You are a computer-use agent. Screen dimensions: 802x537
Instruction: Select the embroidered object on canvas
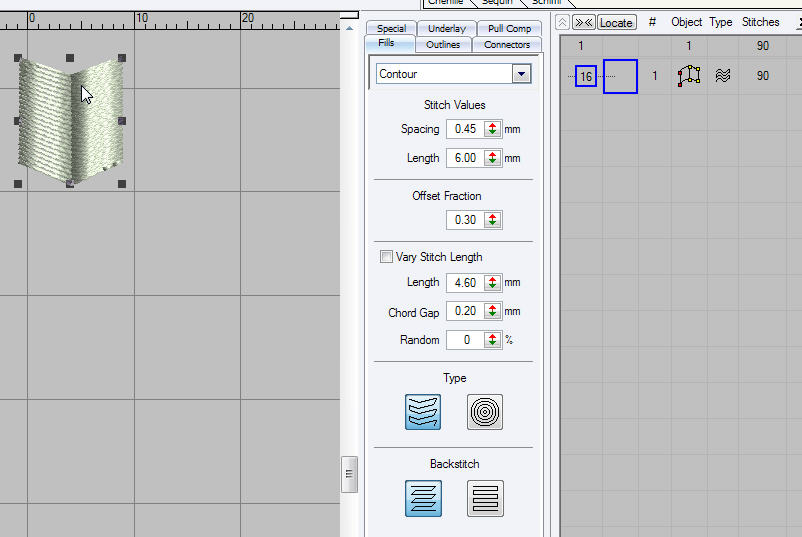pos(71,121)
